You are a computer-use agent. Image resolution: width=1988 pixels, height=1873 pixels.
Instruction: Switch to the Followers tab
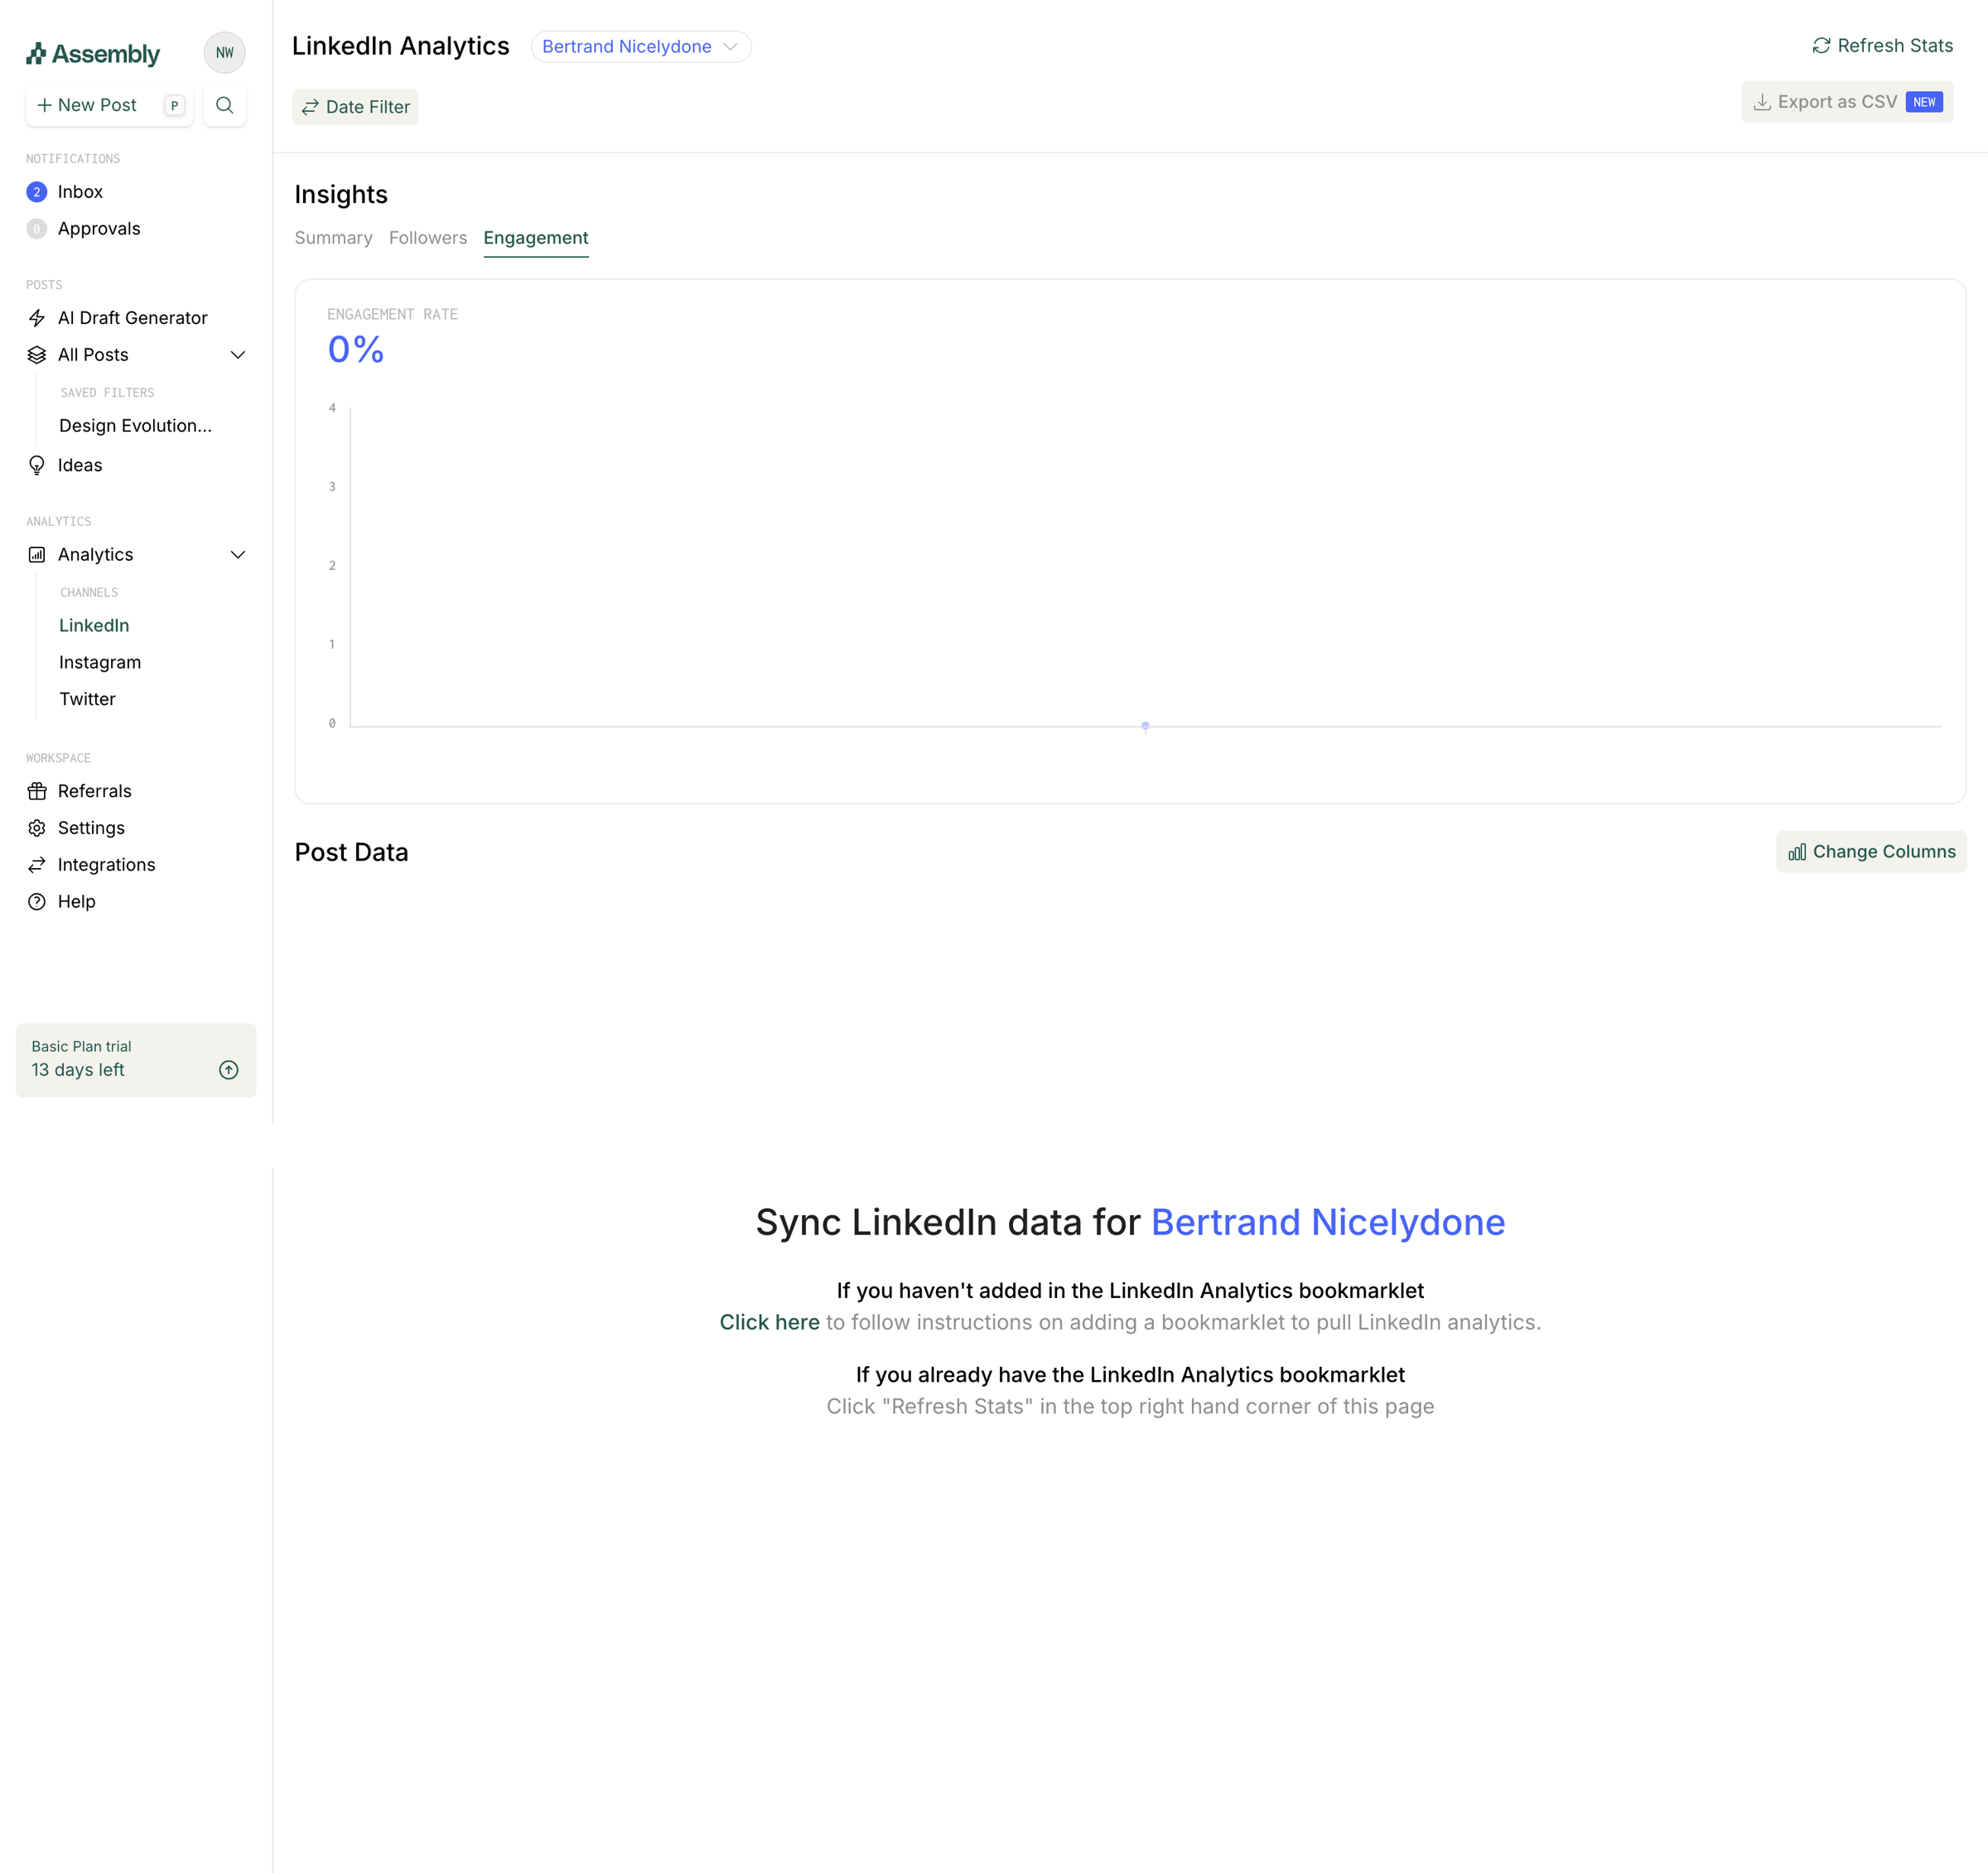428,238
